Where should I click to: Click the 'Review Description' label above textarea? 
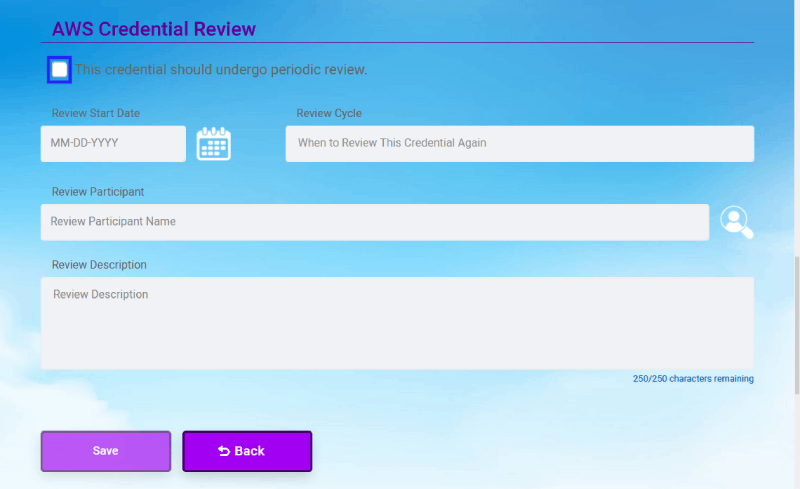[99, 265]
